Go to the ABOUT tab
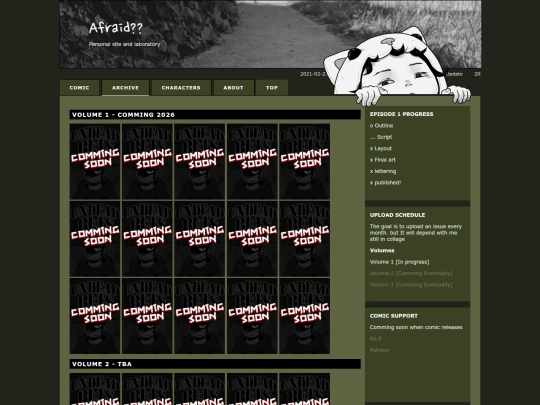Image resolution: width=540 pixels, height=405 pixels. point(233,88)
